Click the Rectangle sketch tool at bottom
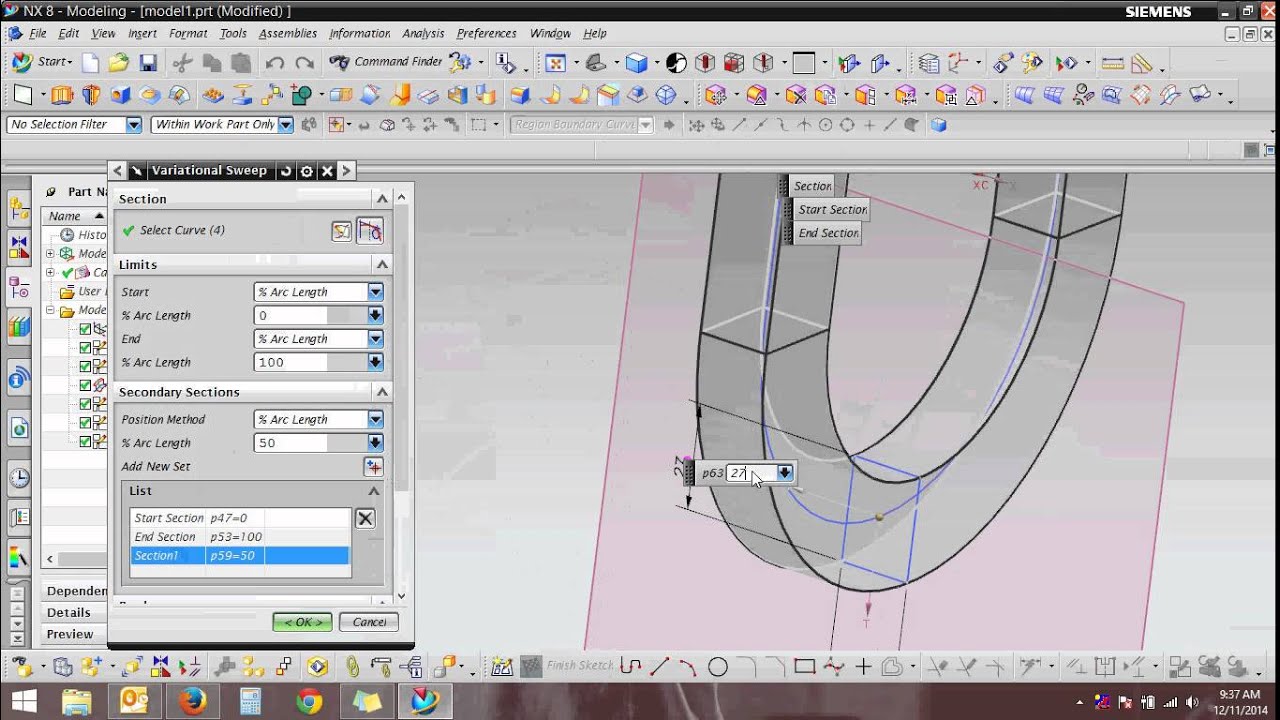Image resolution: width=1280 pixels, height=720 pixels. click(804, 667)
